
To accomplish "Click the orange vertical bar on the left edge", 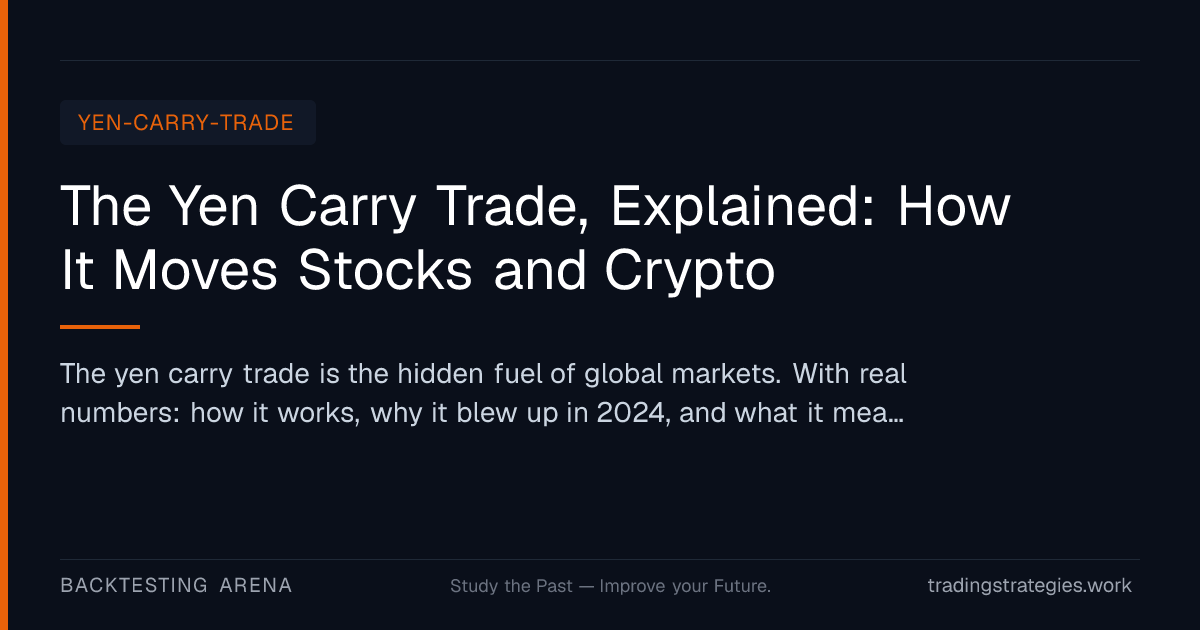I will tap(4, 315).
